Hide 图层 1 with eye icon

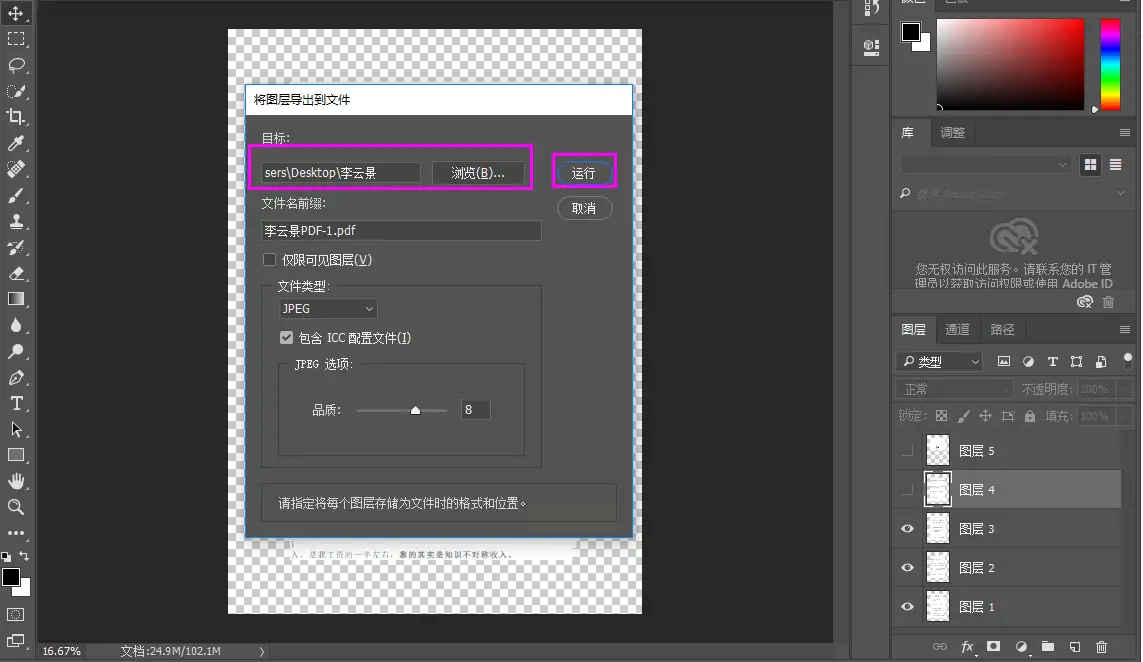(907, 607)
